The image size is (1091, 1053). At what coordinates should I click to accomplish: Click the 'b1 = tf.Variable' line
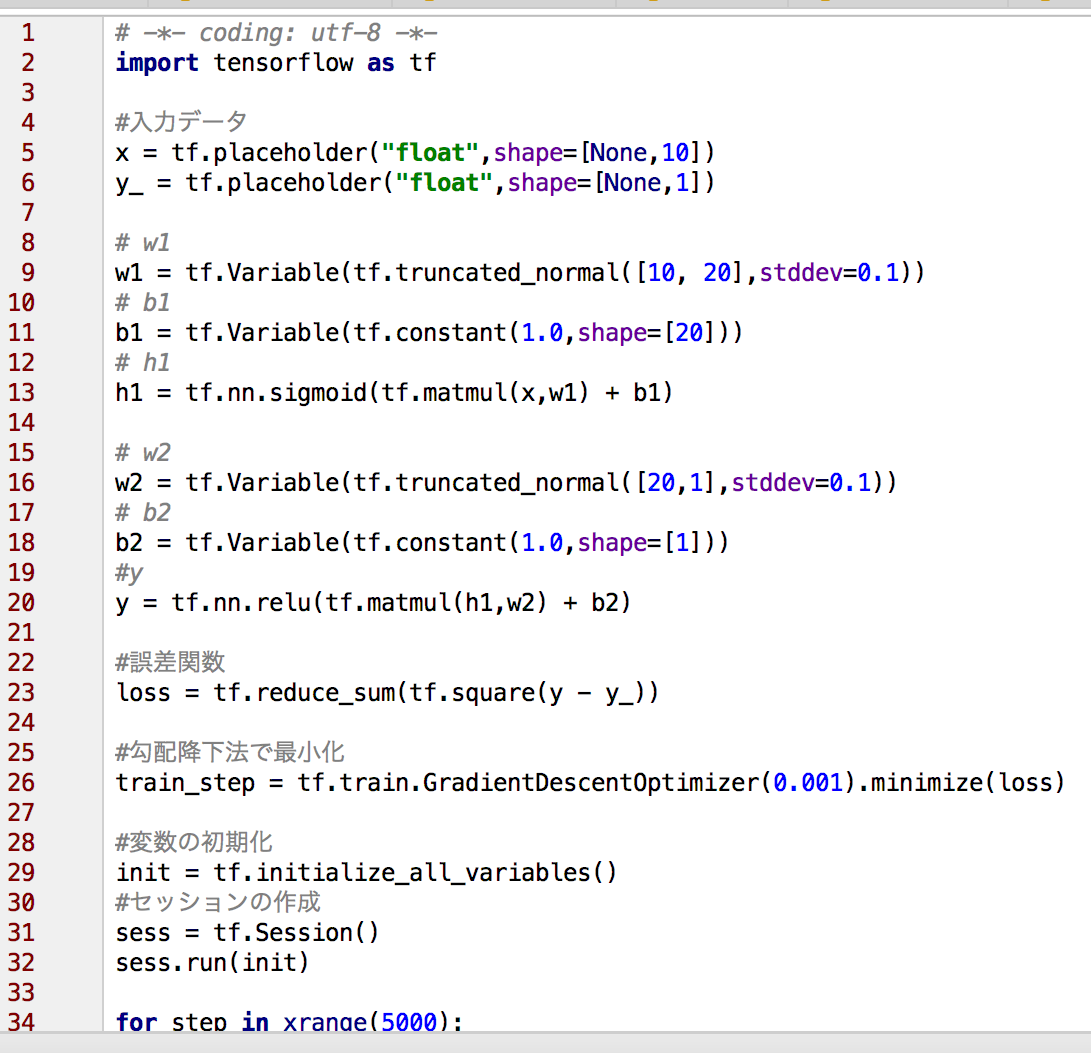429,332
